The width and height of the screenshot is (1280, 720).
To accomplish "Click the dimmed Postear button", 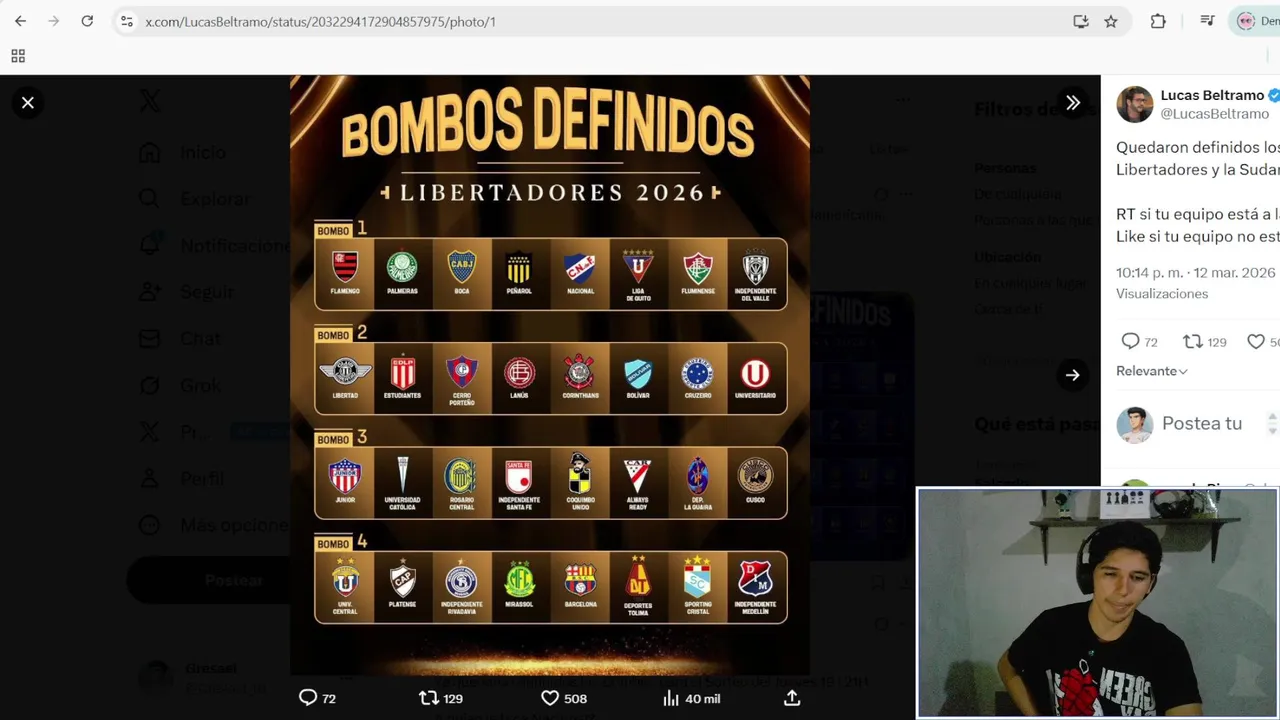I will tap(234, 580).
